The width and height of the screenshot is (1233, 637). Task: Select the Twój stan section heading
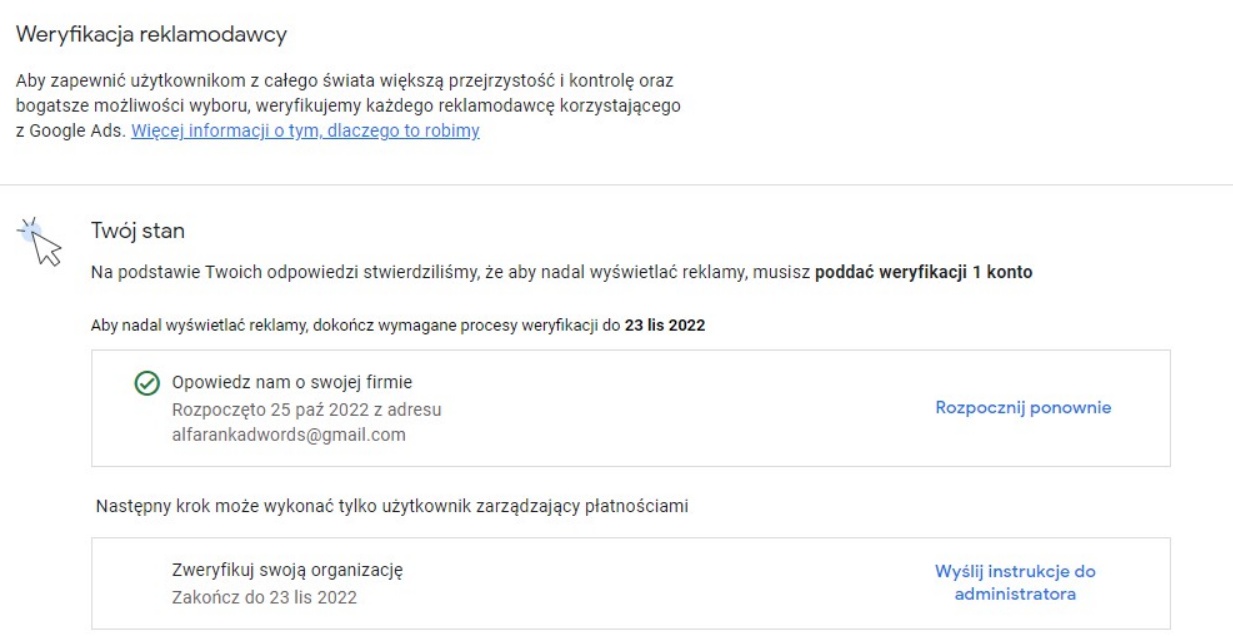(137, 231)
